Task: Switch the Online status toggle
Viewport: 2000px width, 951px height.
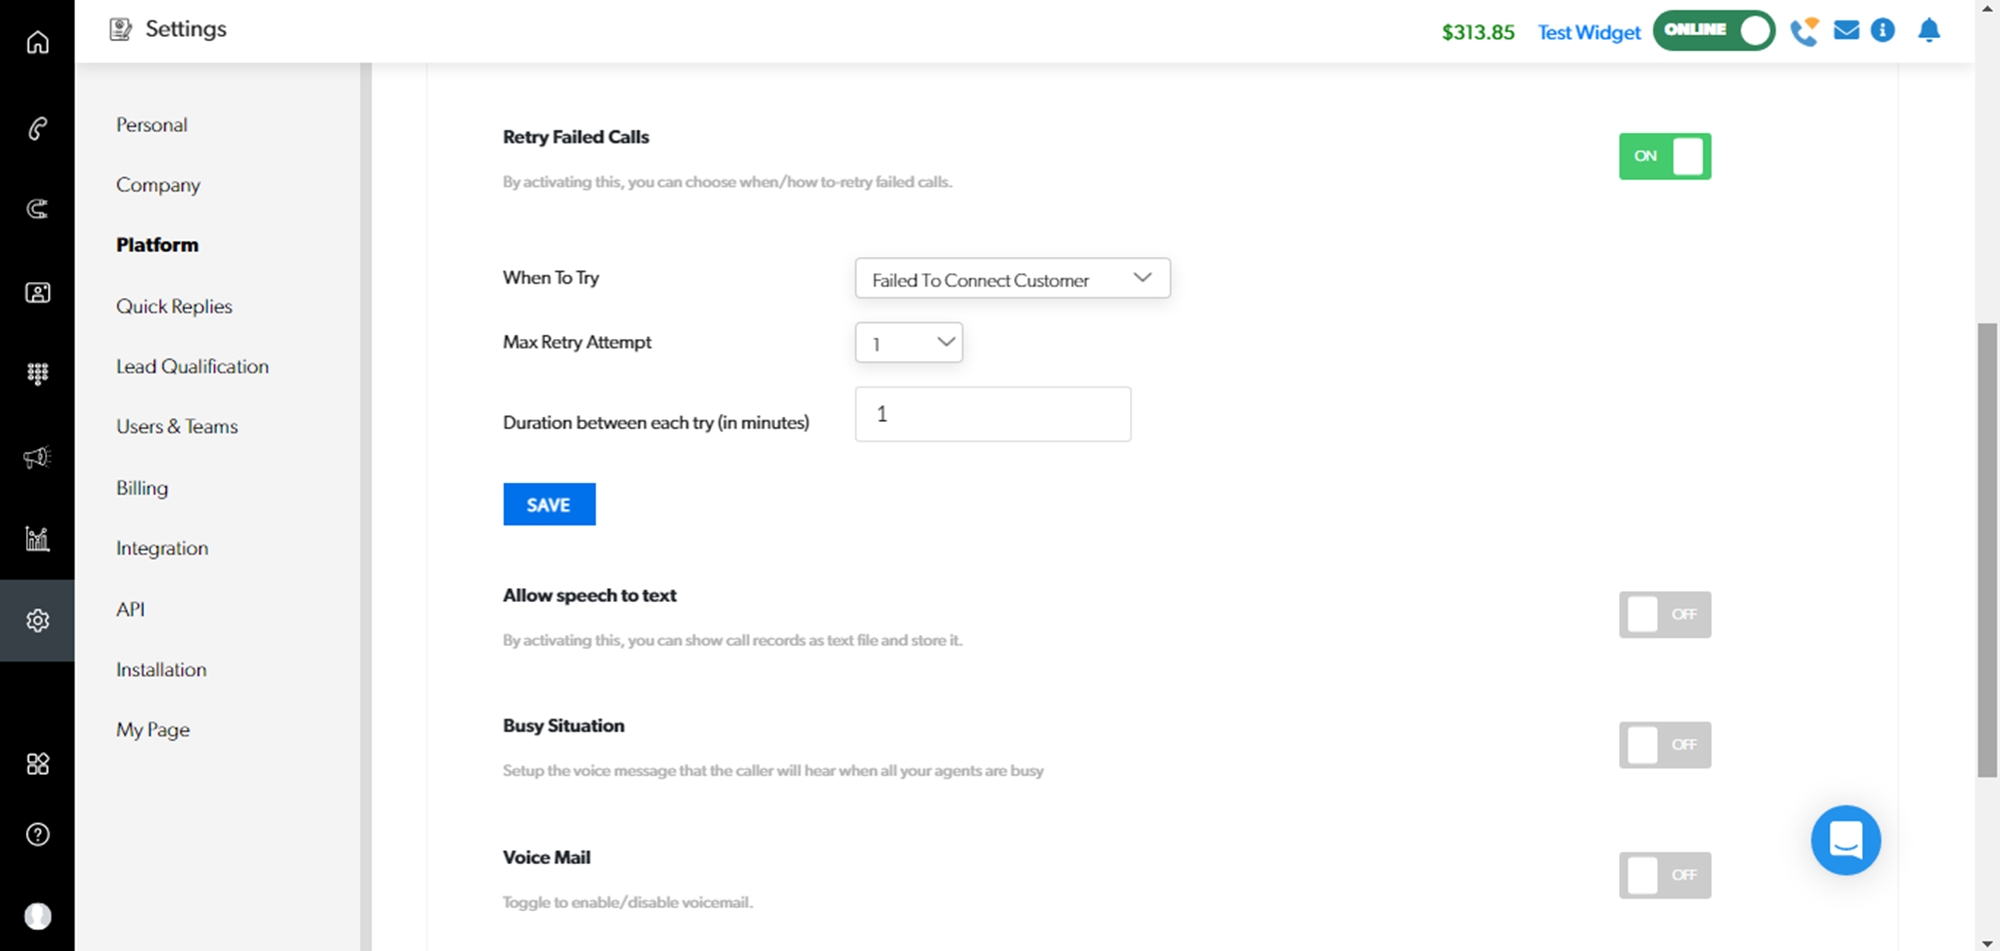Action: tap(1713, 31)
